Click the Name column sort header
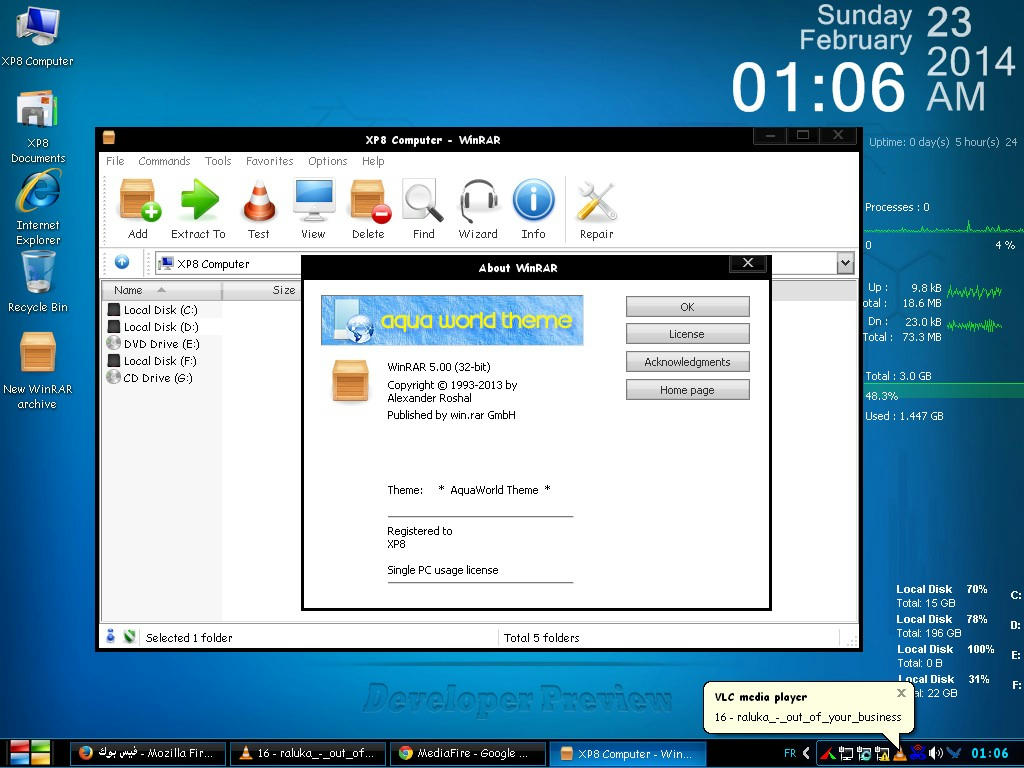This screenshot has height=768, width=1024. pos(162,290)
